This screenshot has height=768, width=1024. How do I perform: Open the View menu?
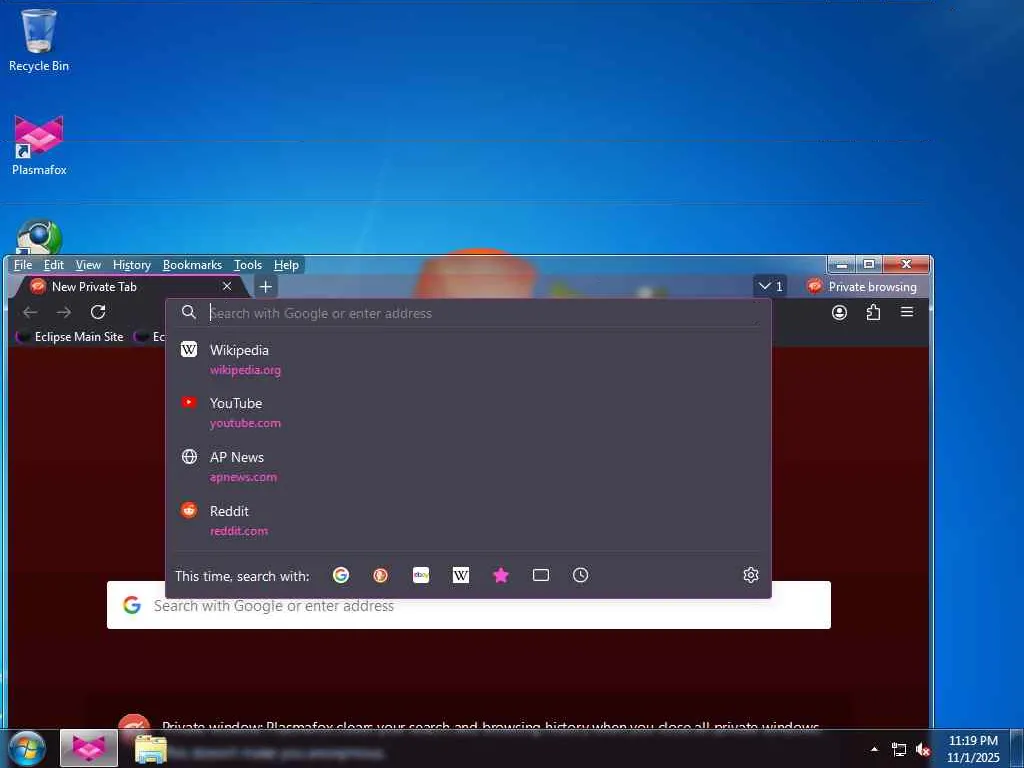pos(88,264)
